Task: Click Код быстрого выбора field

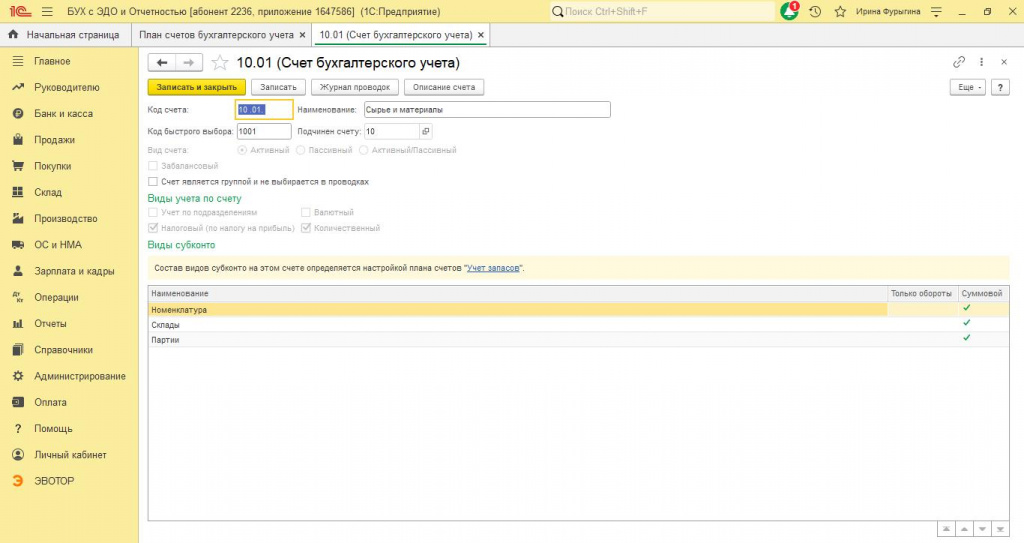Action: [x=264, y=131]
